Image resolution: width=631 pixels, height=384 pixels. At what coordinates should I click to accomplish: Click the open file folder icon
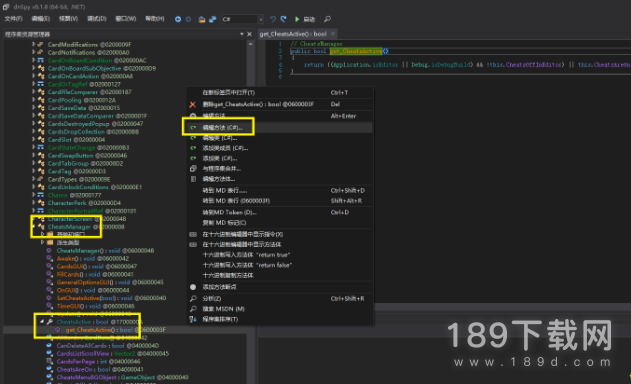coord(202,19)
